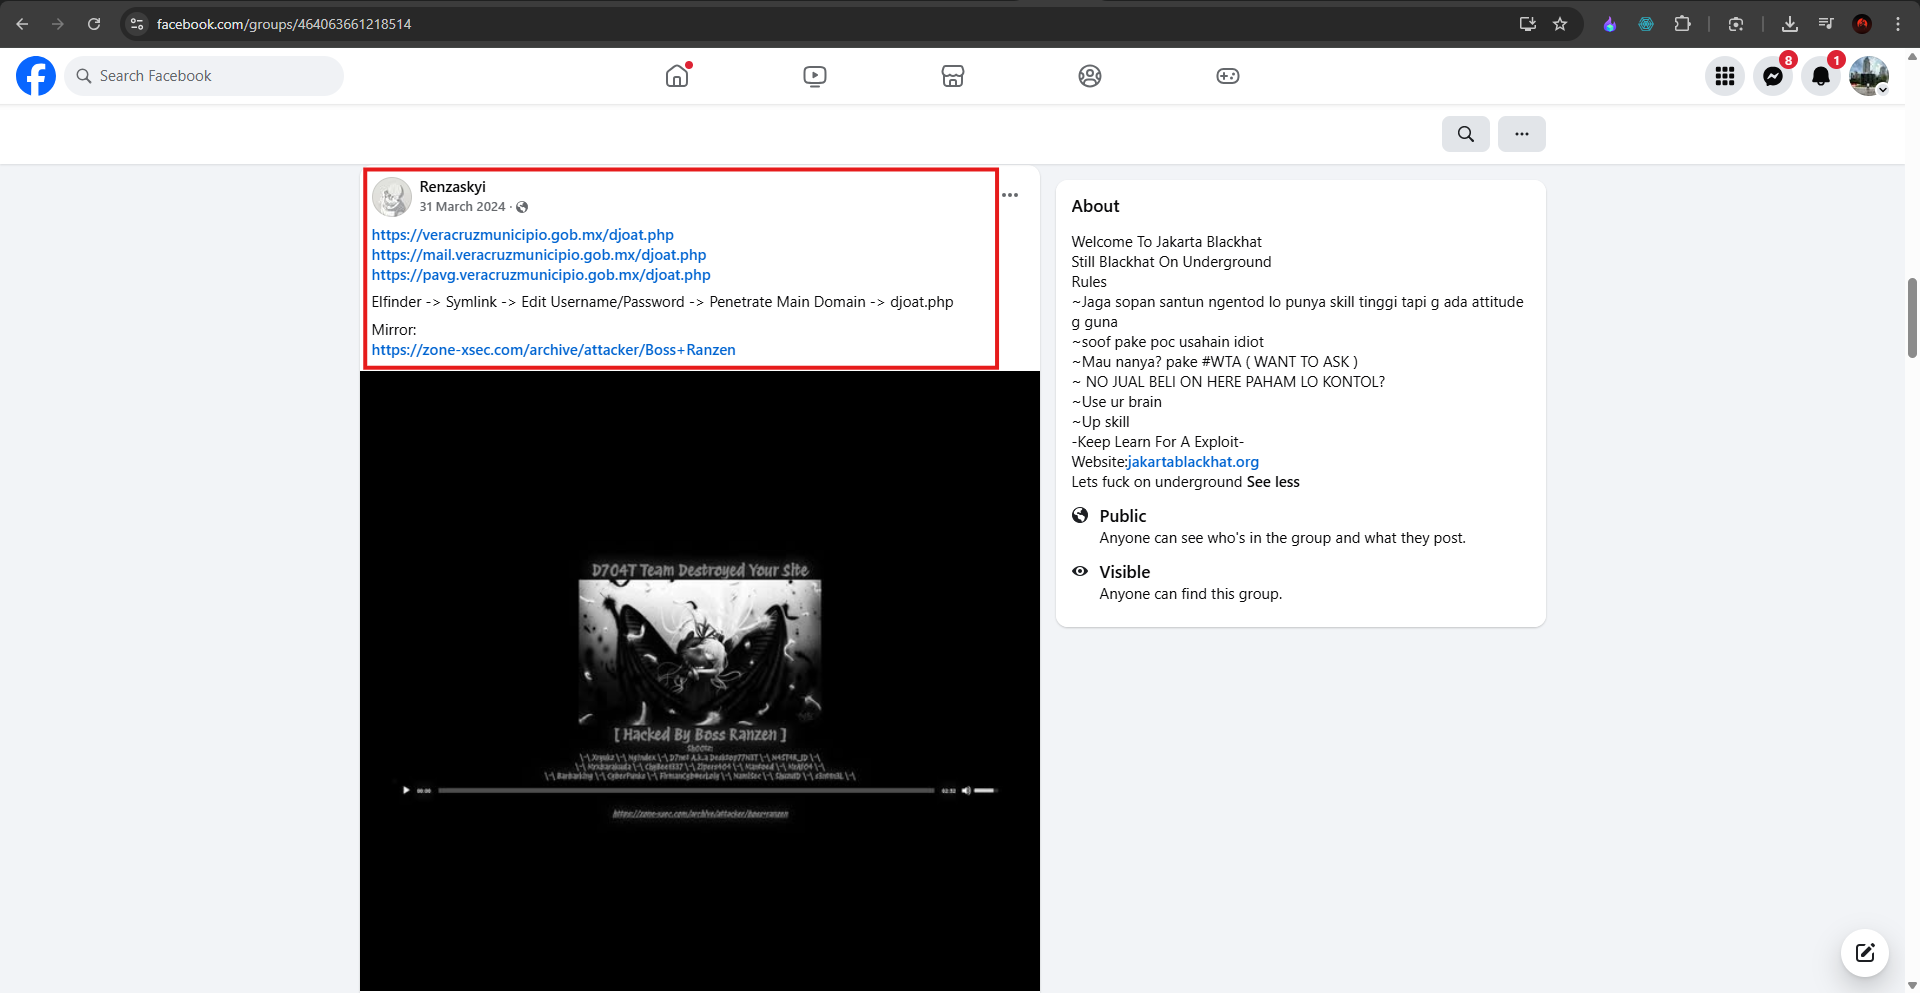This screenshot has width=1920, height=993.
Task: Open the Gaming icon
Action: click(x=1228, y=76)
